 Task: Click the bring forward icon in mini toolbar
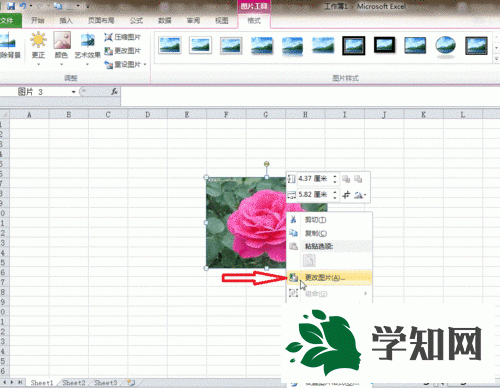346,179
